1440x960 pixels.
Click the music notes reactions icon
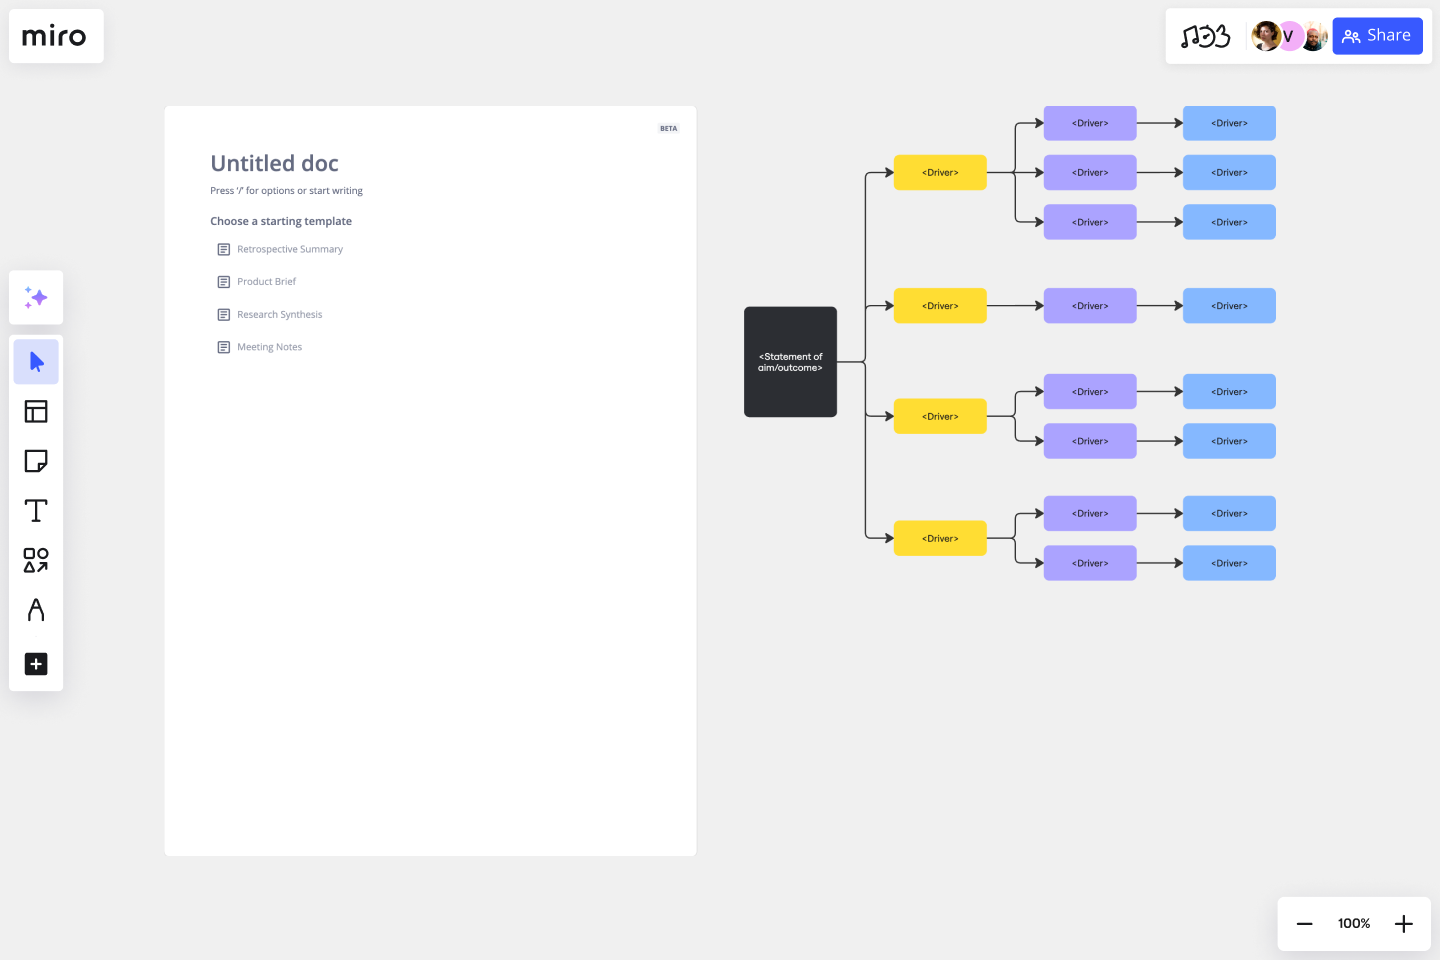[1205, 37]
